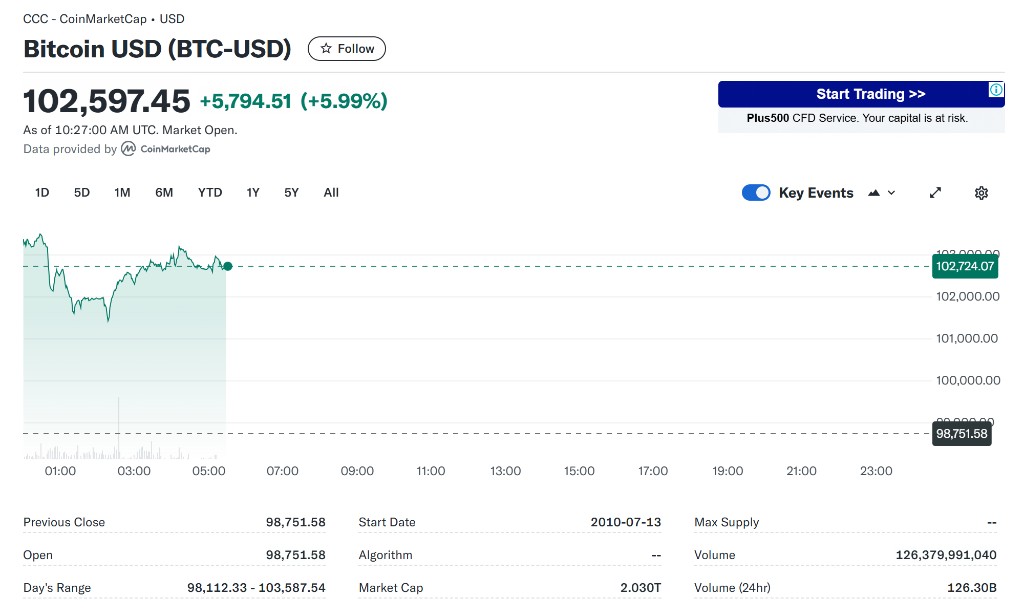Select the mountain chart type icon
The image size is (1024, 611).
[874, 193]
